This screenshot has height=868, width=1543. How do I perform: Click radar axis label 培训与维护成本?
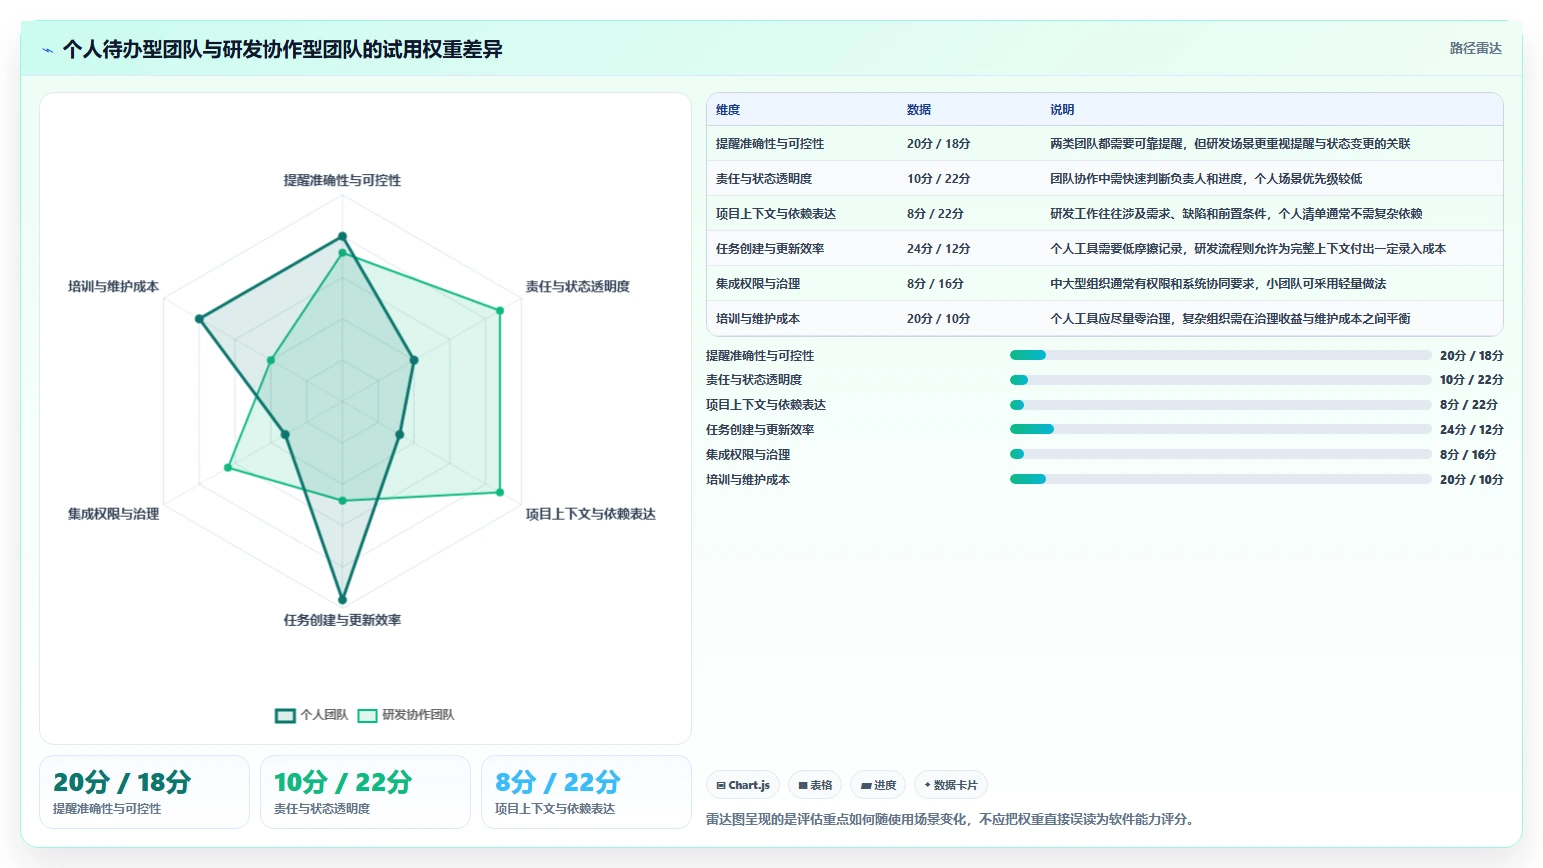pyautogui.click(x=113, y=286)
